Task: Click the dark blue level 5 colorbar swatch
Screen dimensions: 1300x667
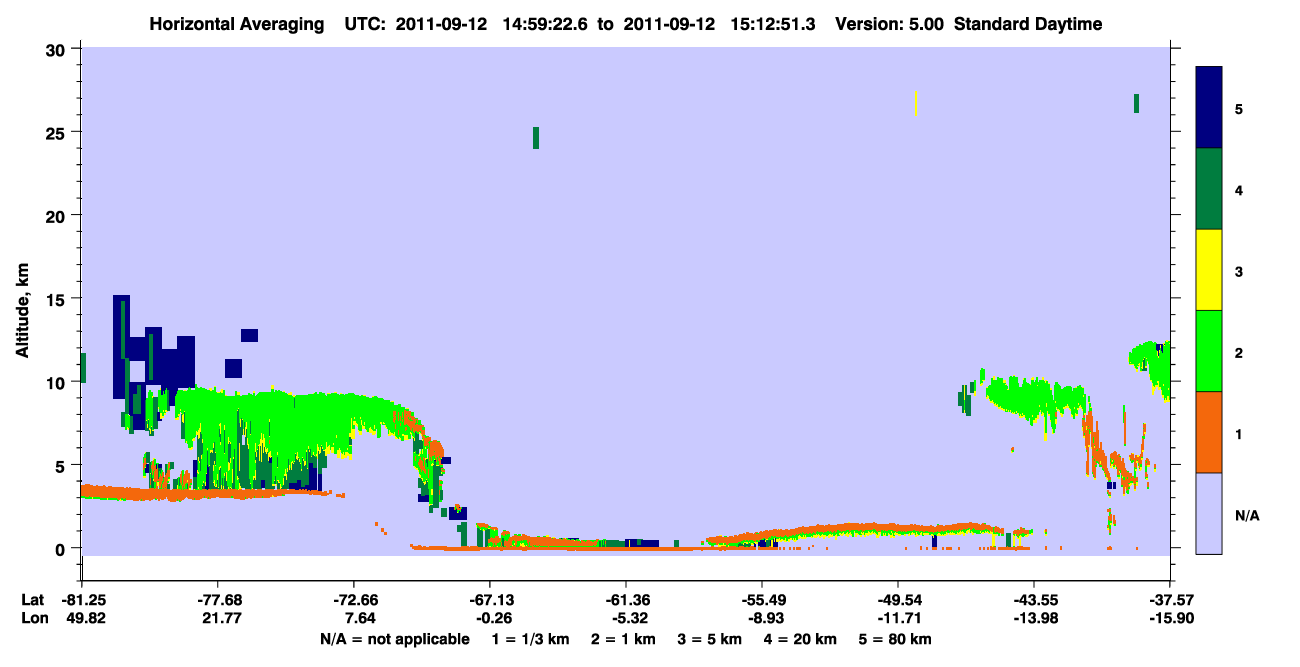Action: 1209,107
